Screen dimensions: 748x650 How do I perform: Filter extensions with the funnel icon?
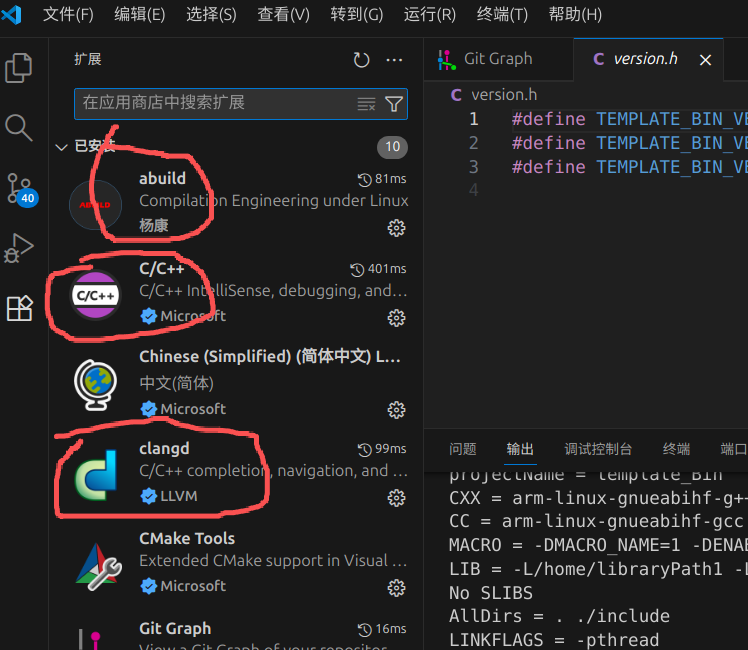(394, 103)
